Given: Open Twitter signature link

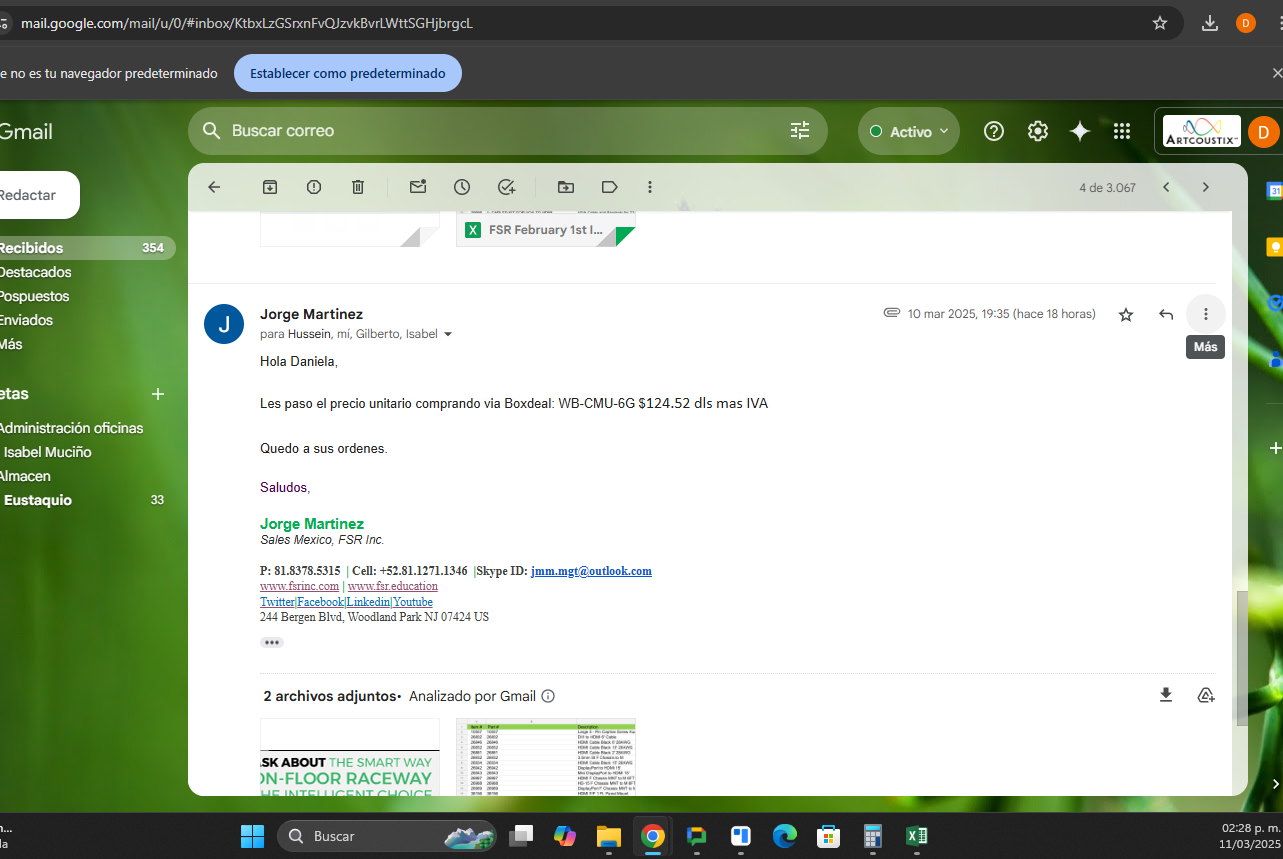Looking at the screenshot, I should click(x=277, y=602).
